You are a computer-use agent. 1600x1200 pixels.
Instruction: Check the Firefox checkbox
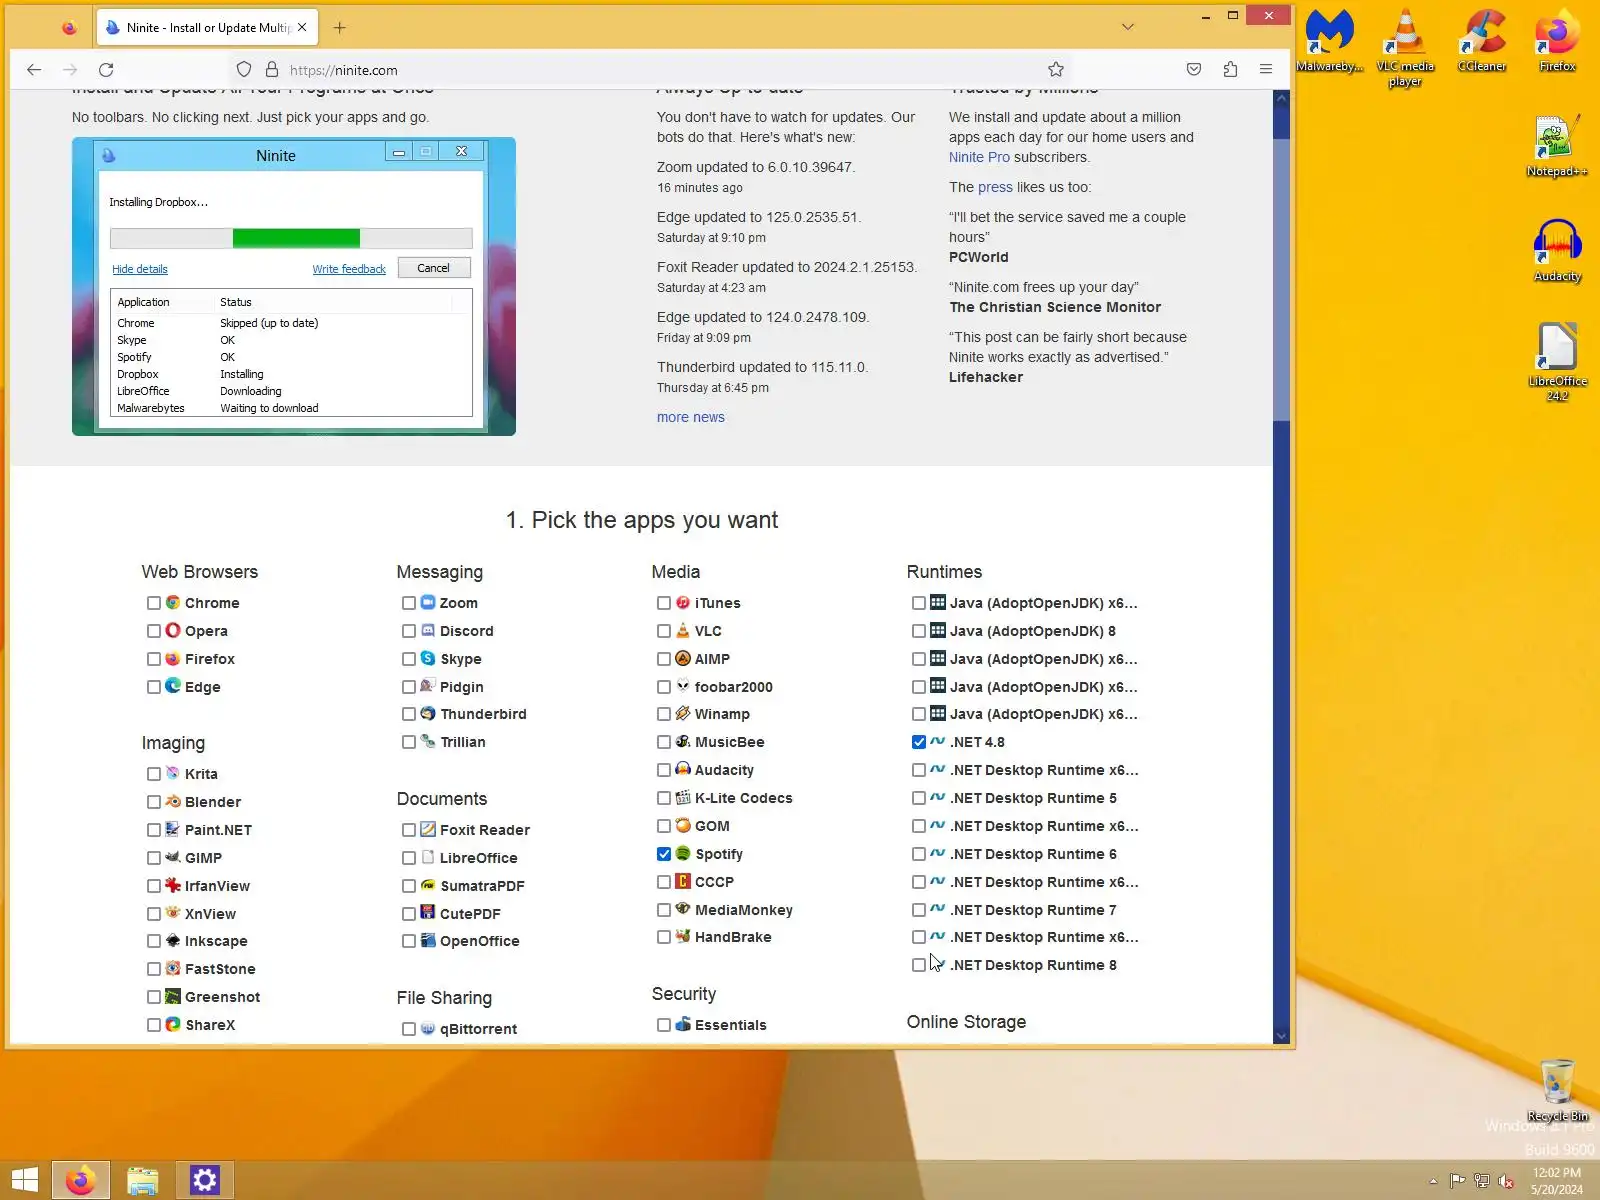click(x=154, y=659)
